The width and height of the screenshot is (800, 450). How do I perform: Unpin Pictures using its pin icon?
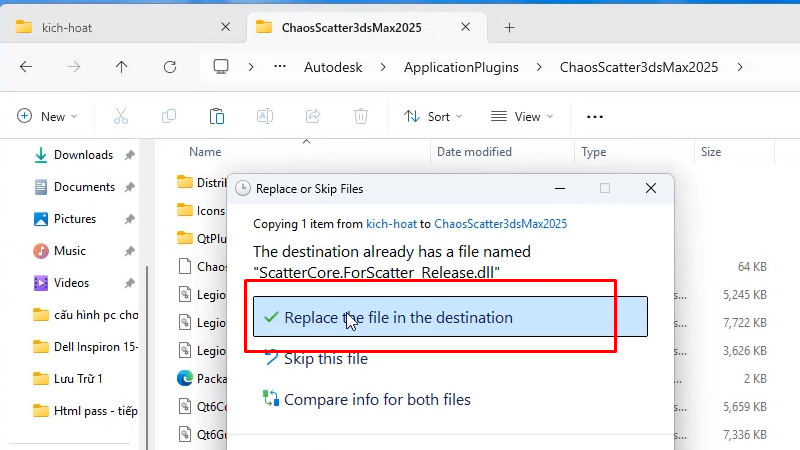(130, 219)
